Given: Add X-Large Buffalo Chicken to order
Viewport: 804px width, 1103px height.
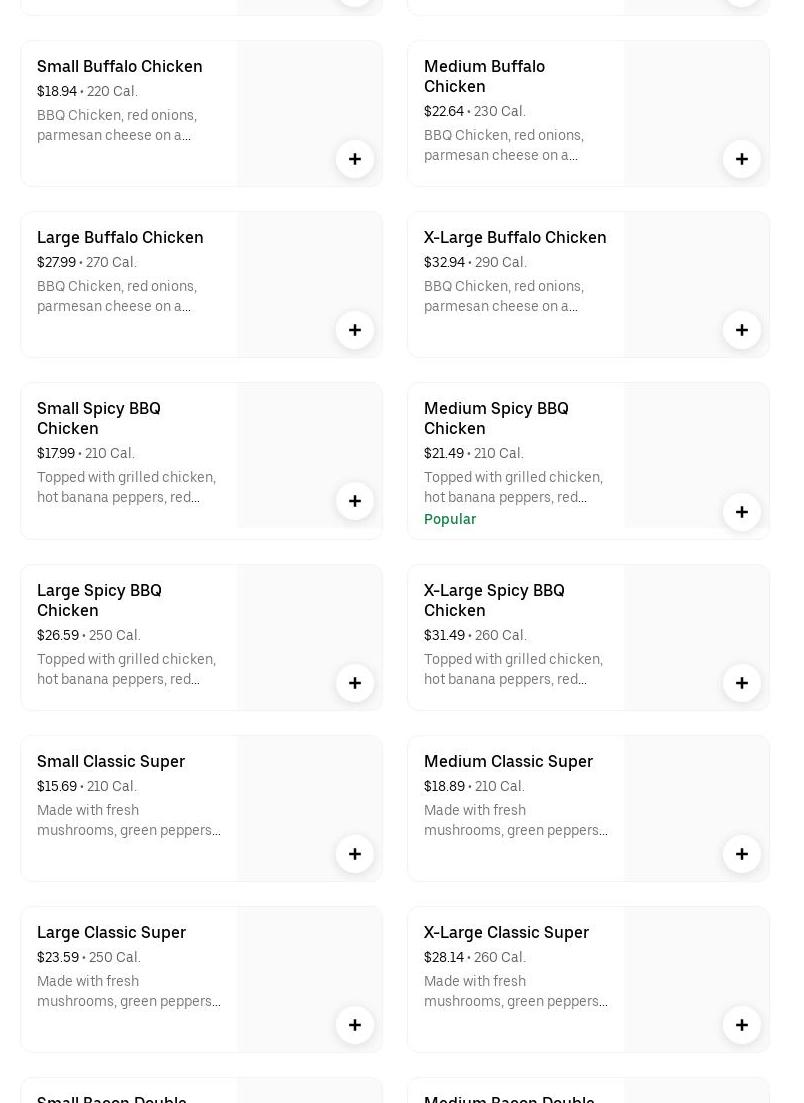Looking at the screenshot, I should pos(742,330).
